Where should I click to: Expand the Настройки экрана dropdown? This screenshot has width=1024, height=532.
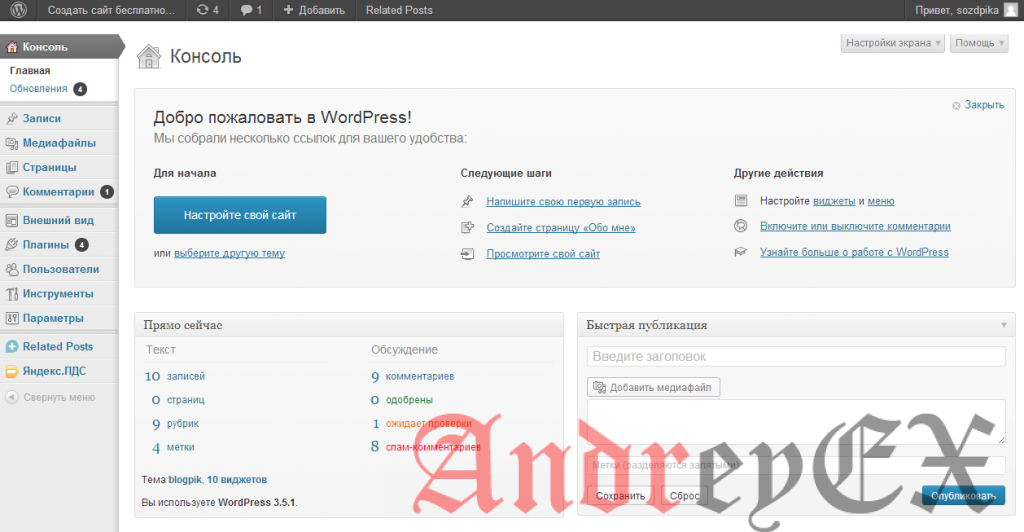pos(893,43)
